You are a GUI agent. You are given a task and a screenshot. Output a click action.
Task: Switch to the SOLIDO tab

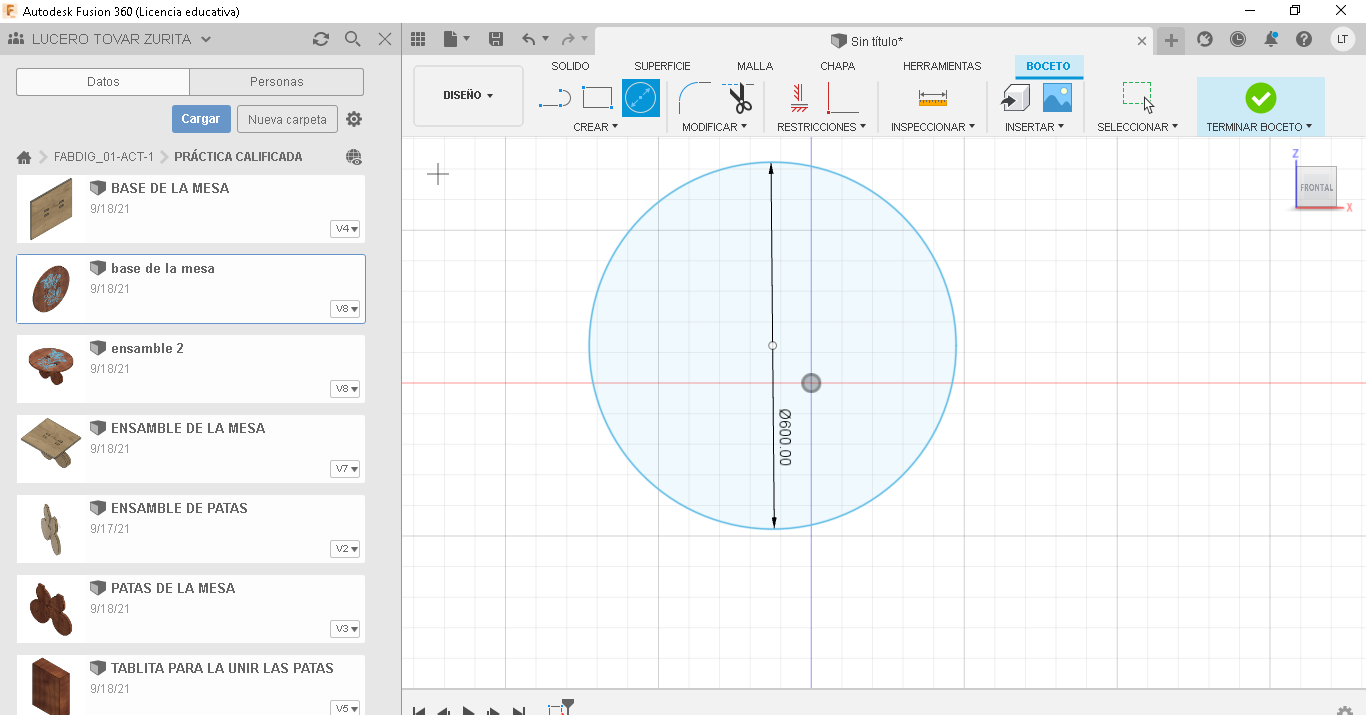(570, 66)
